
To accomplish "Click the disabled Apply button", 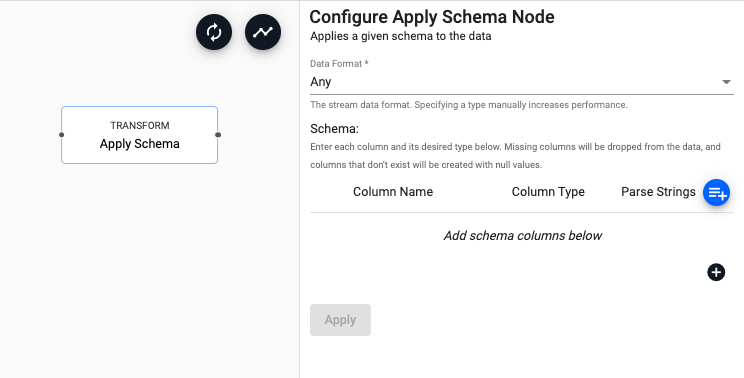I will click(x=340, y=320).
